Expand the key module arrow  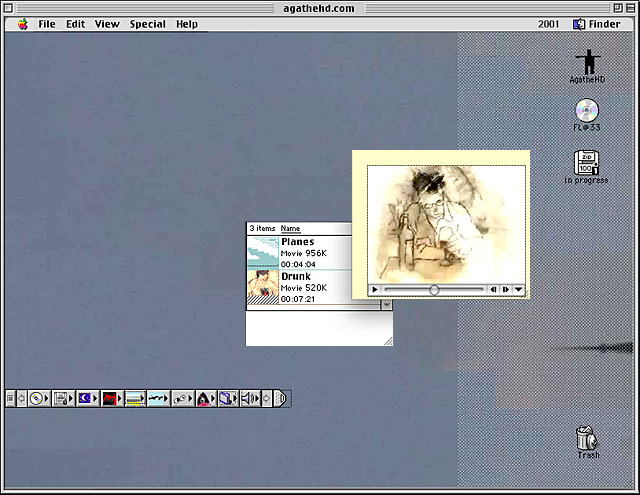tap(191, 398)
